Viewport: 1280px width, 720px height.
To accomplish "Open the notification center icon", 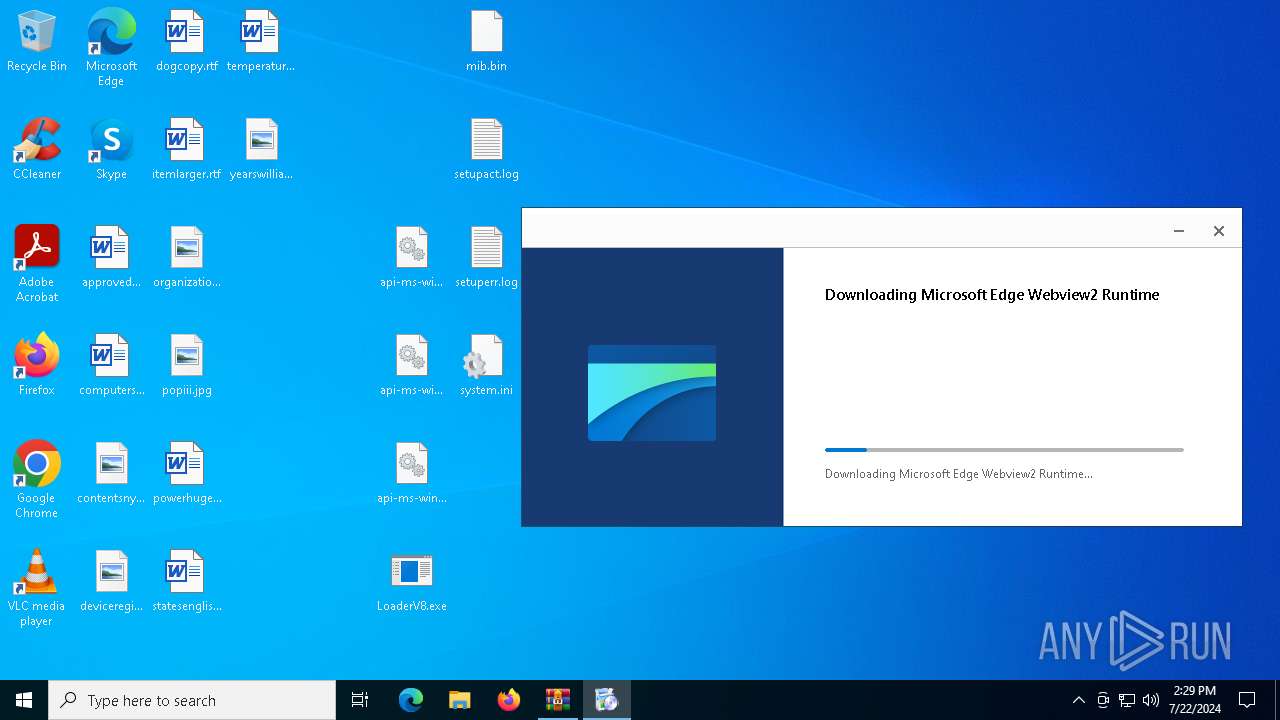I will pos(1247,700).
